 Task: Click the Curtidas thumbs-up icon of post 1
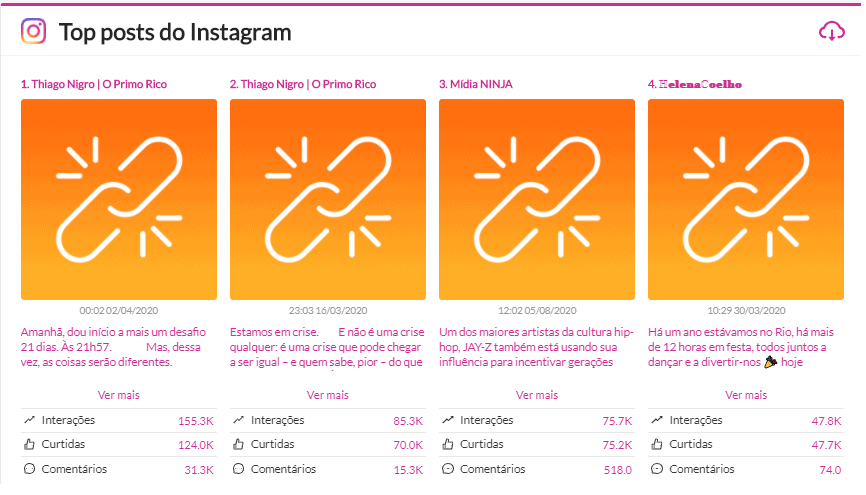[x=29, y=444]
